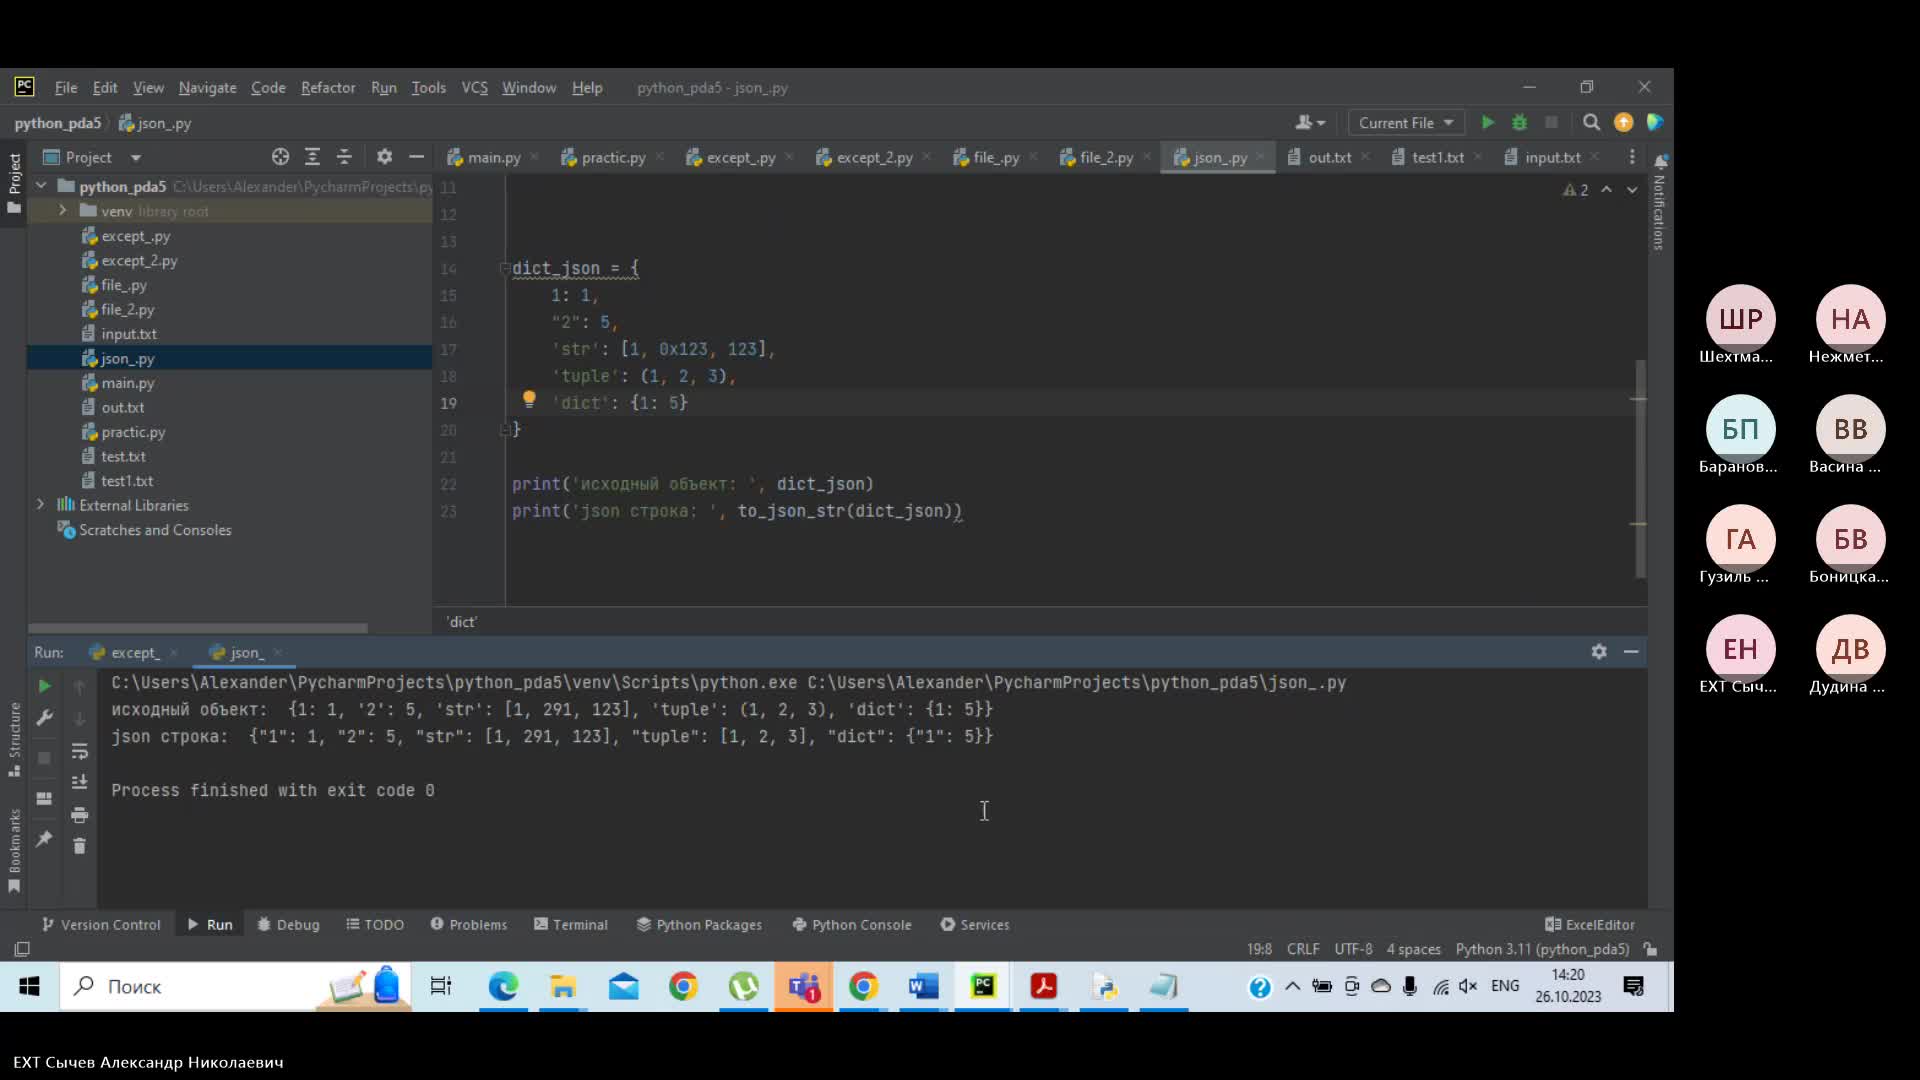The width and height of the screenshot is (1920, 1080).
Task: Hide the Project tool window
Action: pos(416,157)
